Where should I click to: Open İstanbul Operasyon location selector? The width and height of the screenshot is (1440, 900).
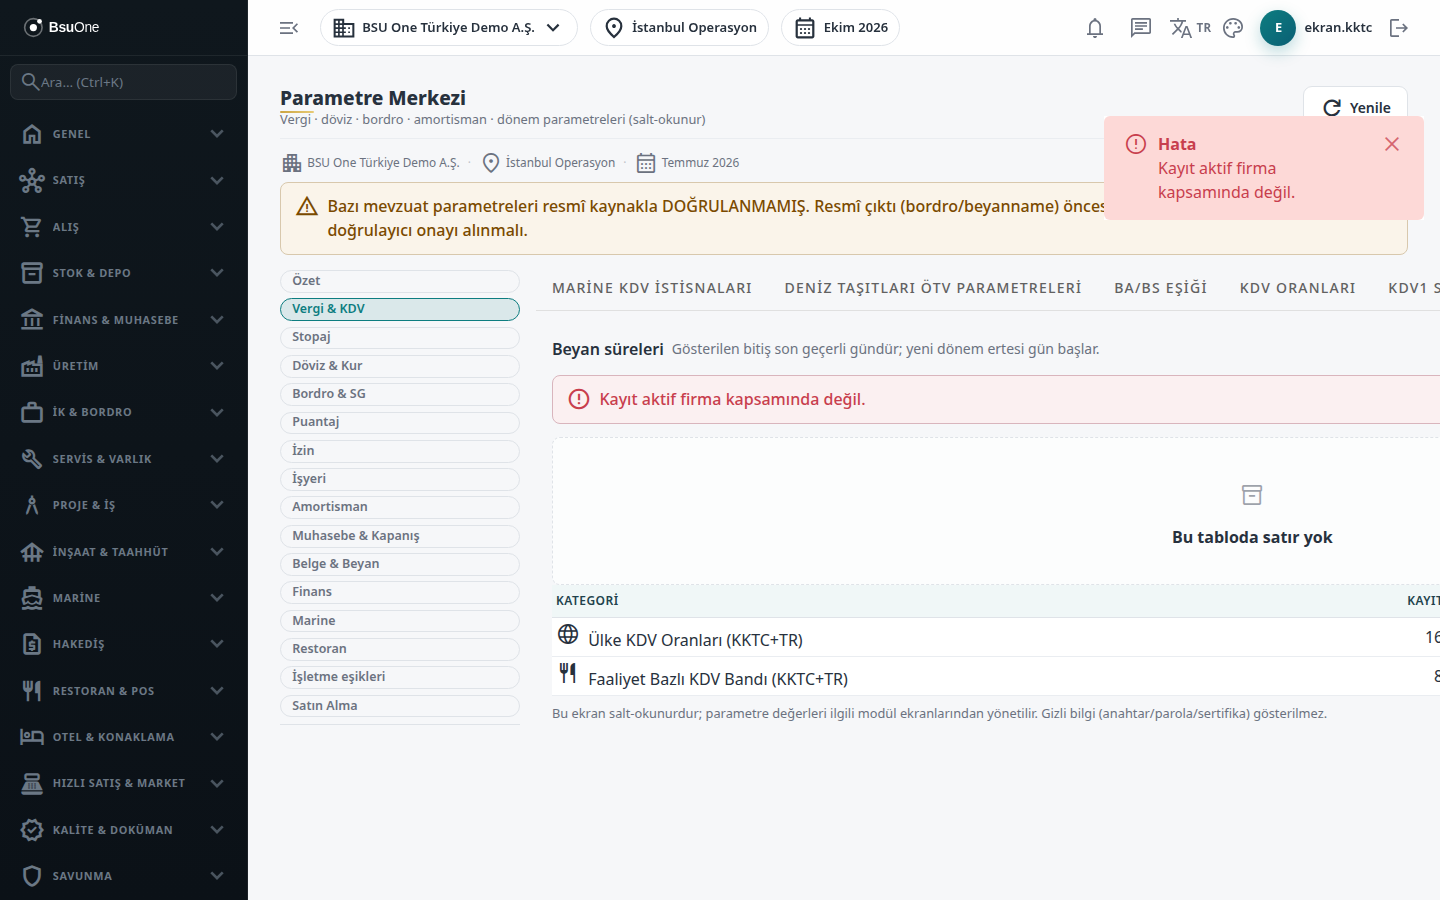679,28
